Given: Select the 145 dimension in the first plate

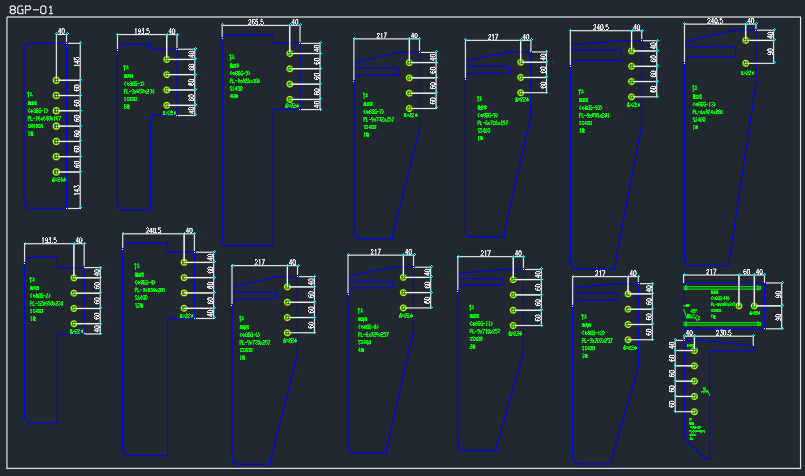Looking at the screenshot, I should (77, 61).
